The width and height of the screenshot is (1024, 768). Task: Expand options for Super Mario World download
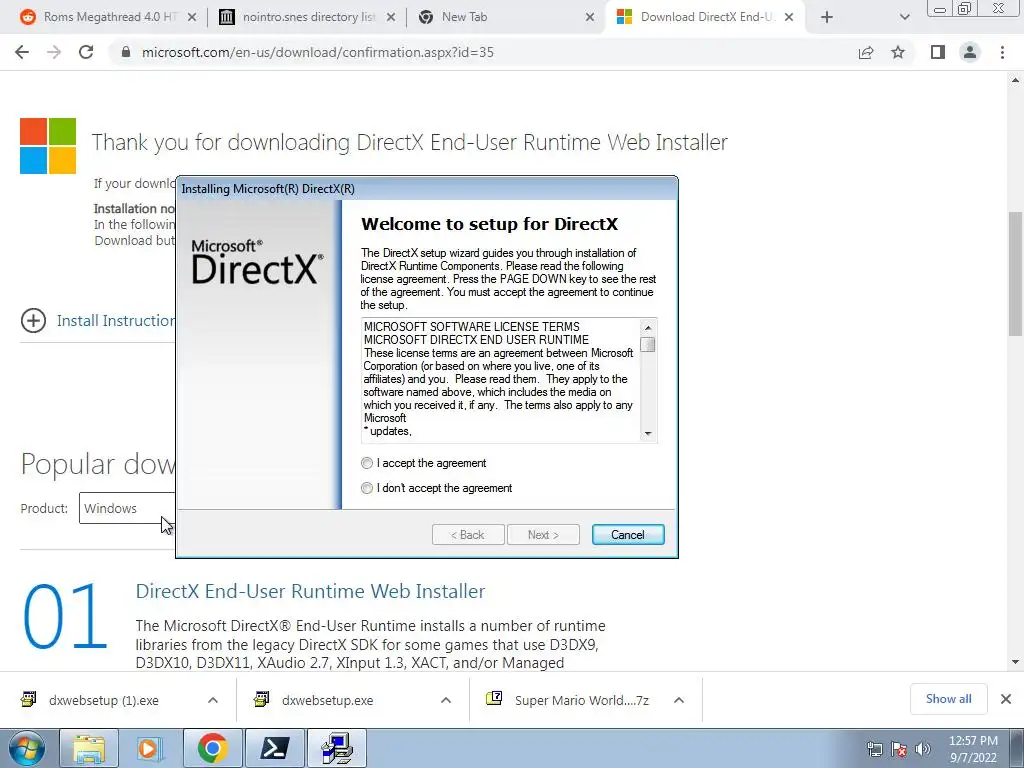679,700
